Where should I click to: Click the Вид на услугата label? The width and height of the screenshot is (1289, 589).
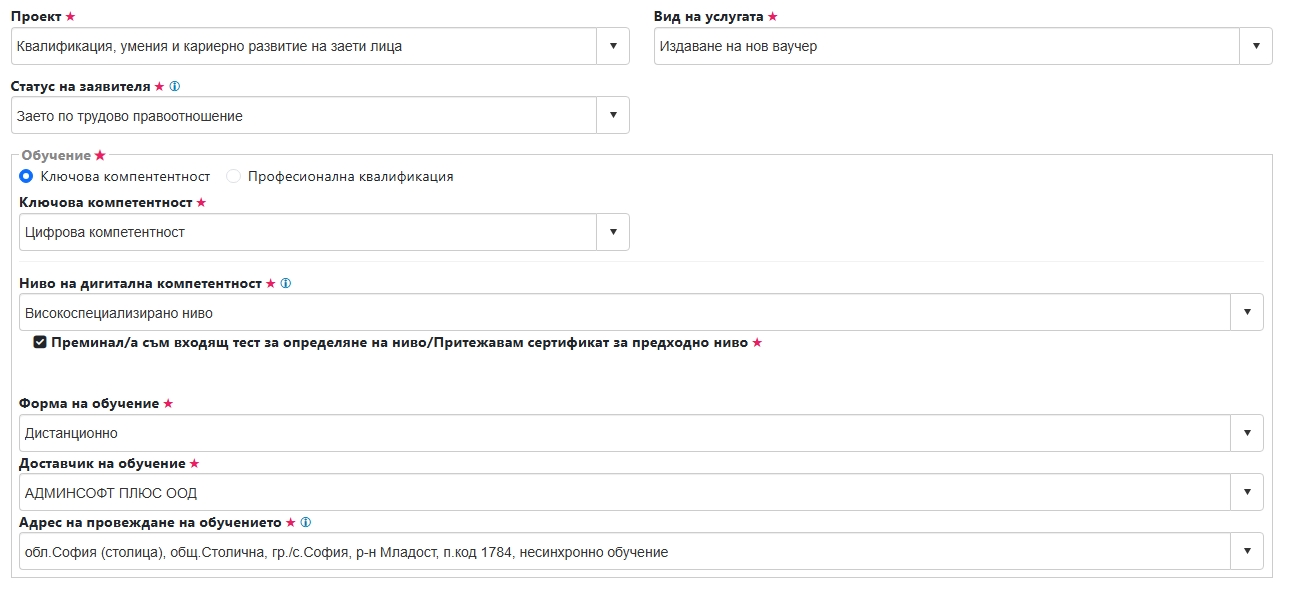click(709, 17)
